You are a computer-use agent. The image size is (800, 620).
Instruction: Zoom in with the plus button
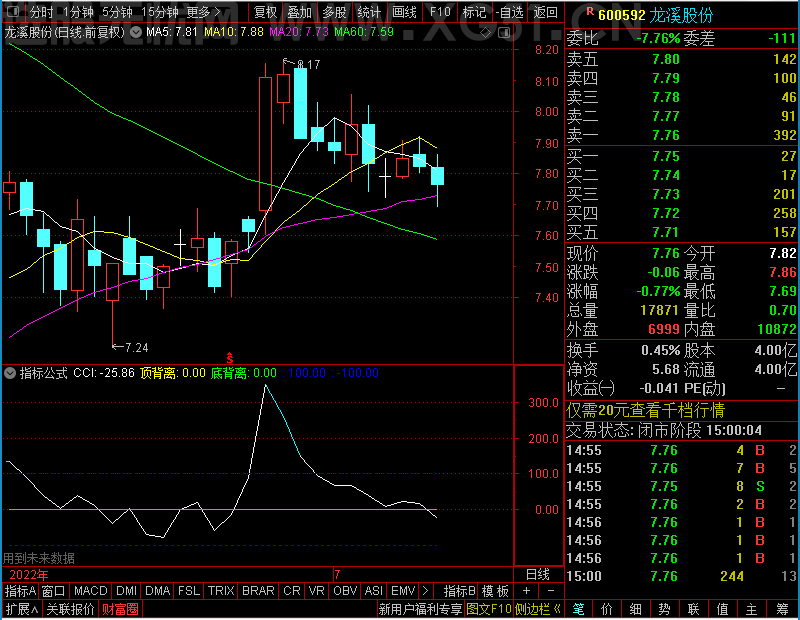(527, 591)
